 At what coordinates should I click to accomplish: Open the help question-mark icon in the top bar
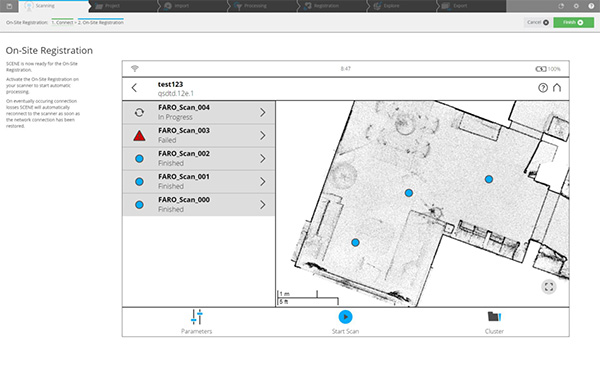591,6
